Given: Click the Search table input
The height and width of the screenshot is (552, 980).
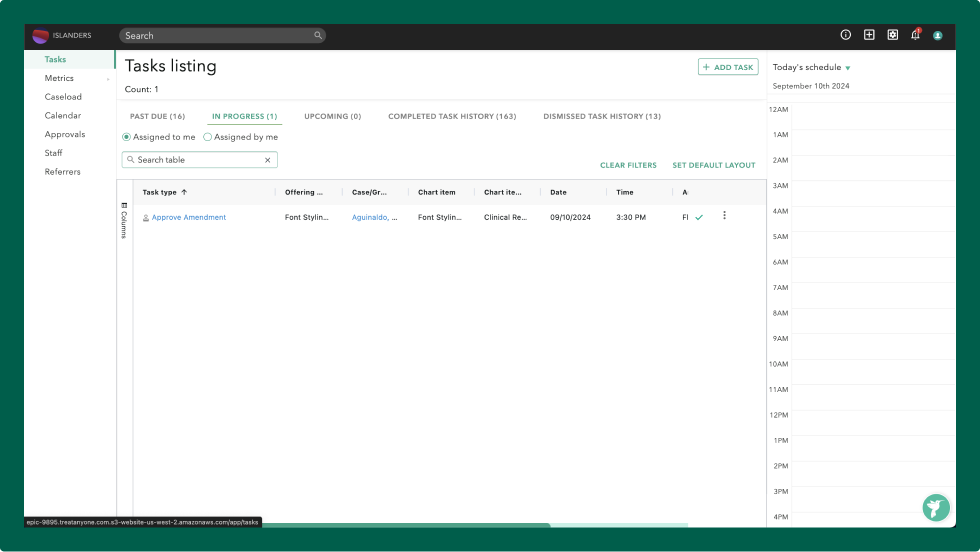Looking at the screenshot, I should coord(199,160).
